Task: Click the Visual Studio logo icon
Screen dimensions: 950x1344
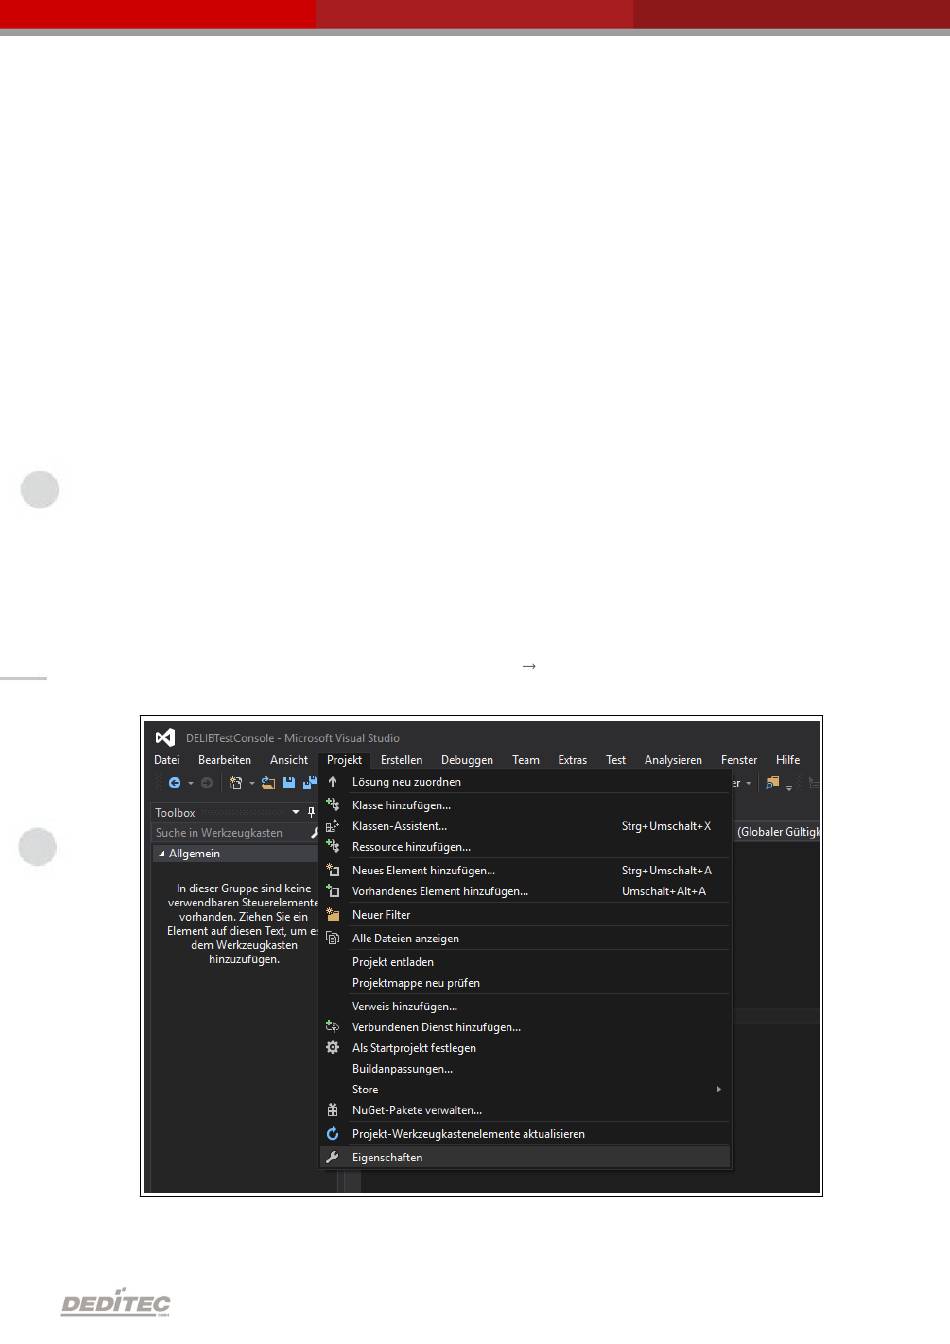Action: pyautogui.click(x=166, y=738)
